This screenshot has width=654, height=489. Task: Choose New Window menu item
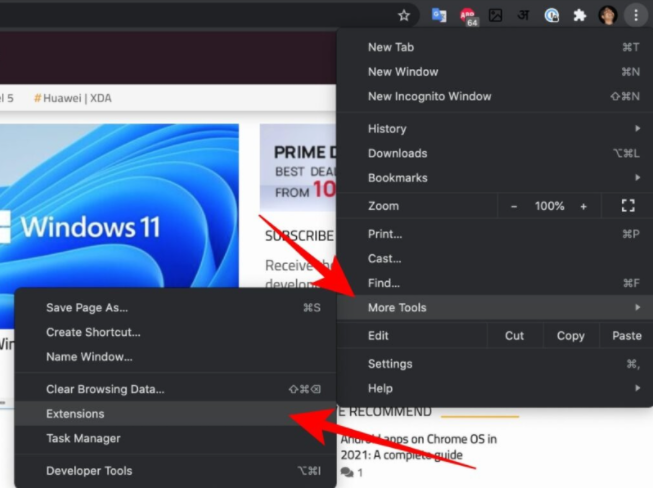pyautogui.click(x=495, y=72)
